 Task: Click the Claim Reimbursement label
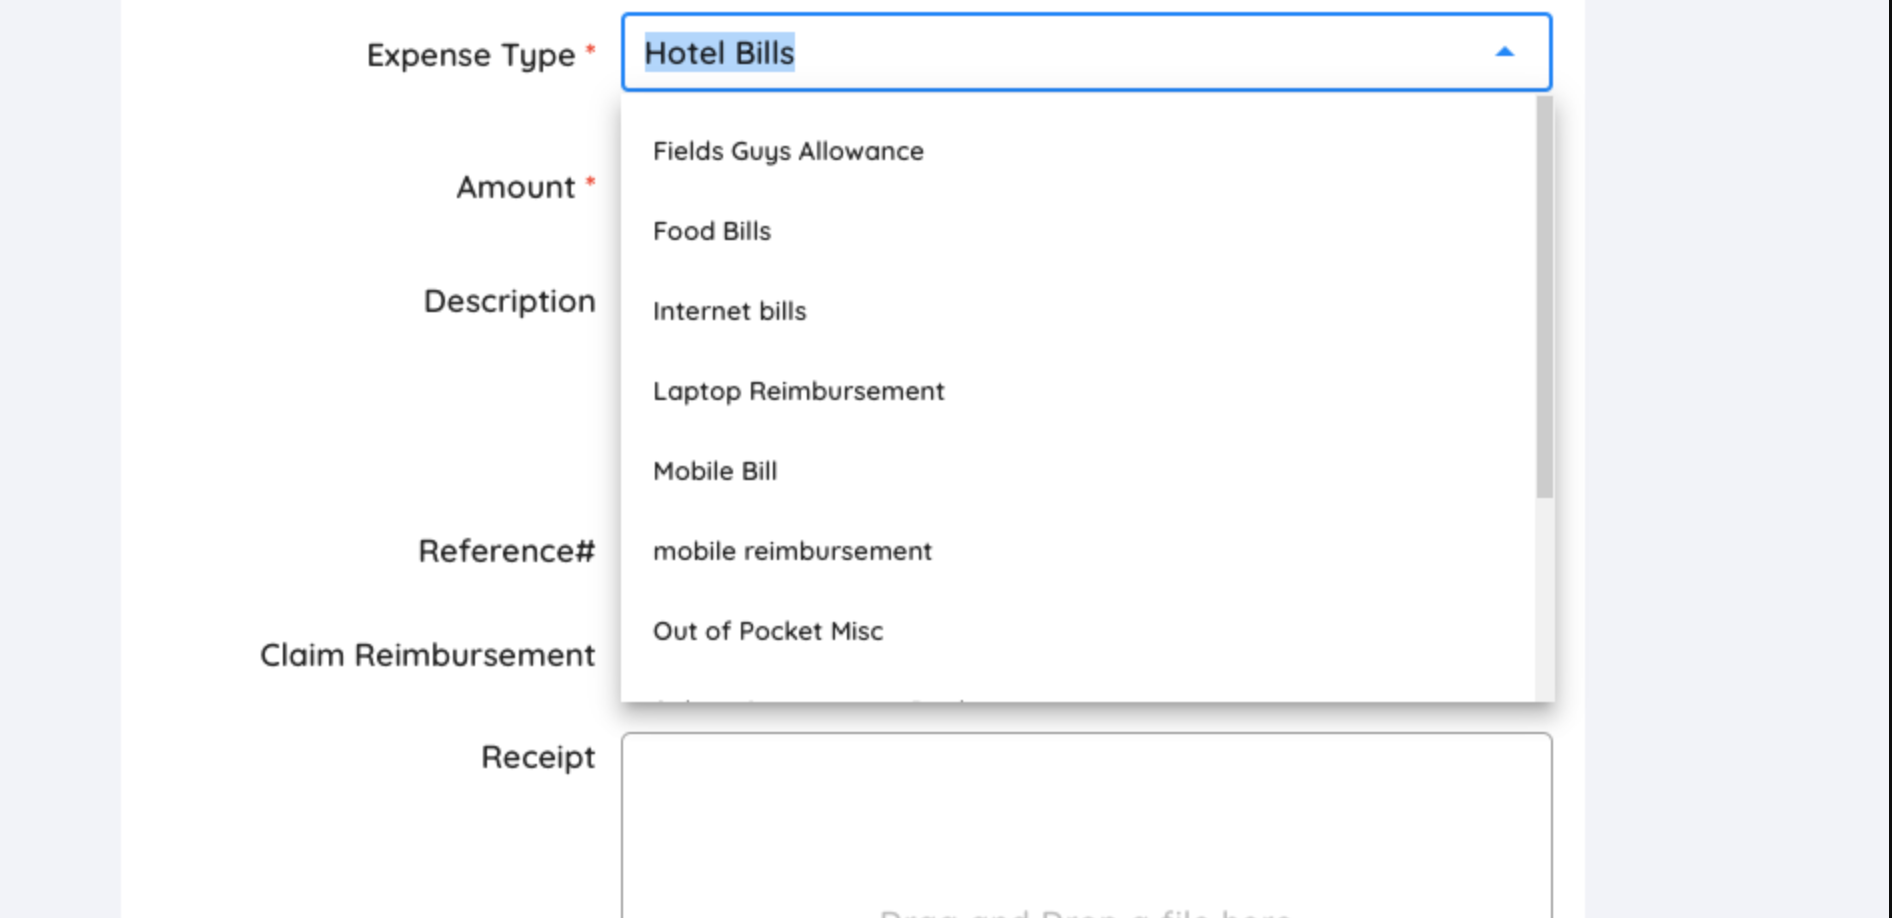(x=425, y=654)
